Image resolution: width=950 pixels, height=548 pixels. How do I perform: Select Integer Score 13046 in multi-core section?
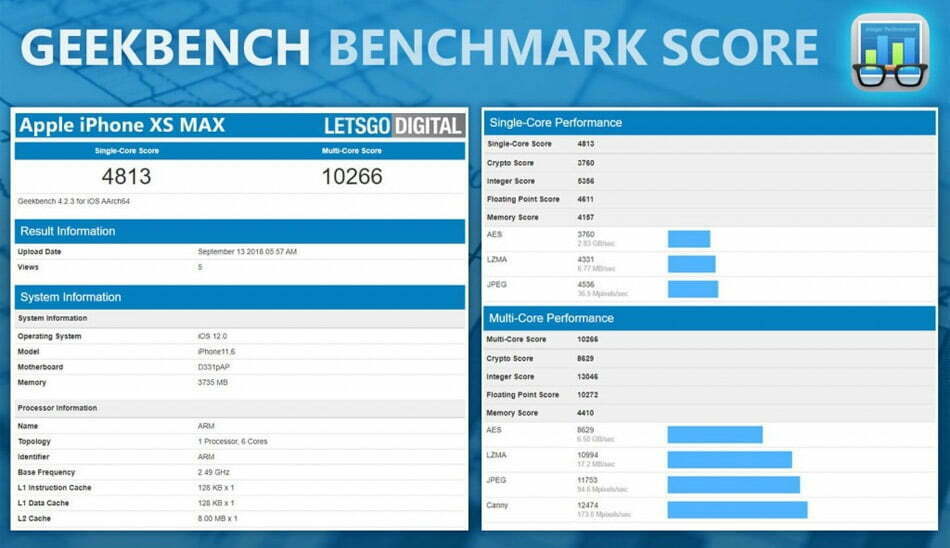pos(588,377)
